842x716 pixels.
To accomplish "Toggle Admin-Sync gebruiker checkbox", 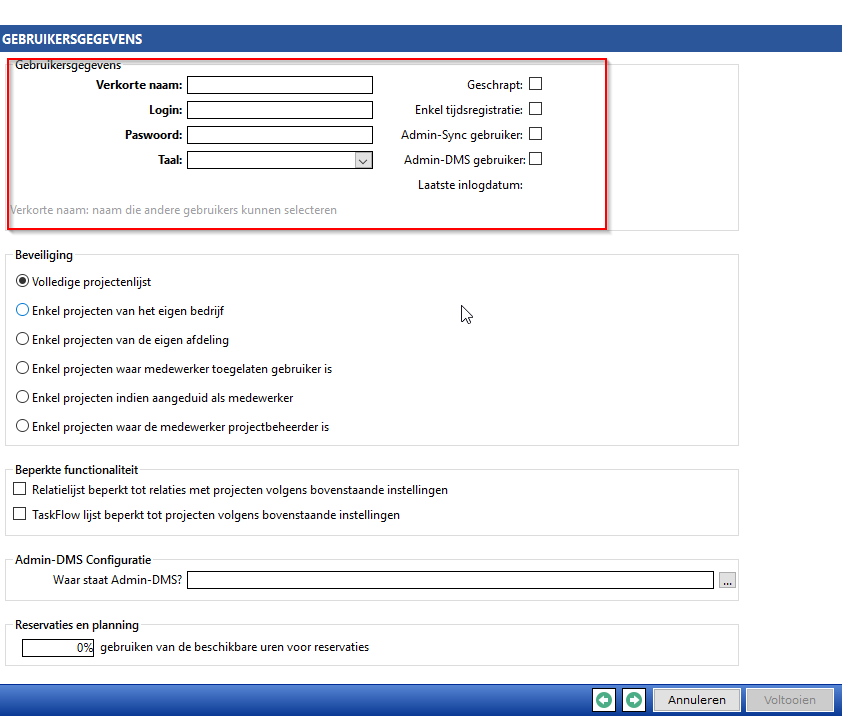I will coord(536,134).
